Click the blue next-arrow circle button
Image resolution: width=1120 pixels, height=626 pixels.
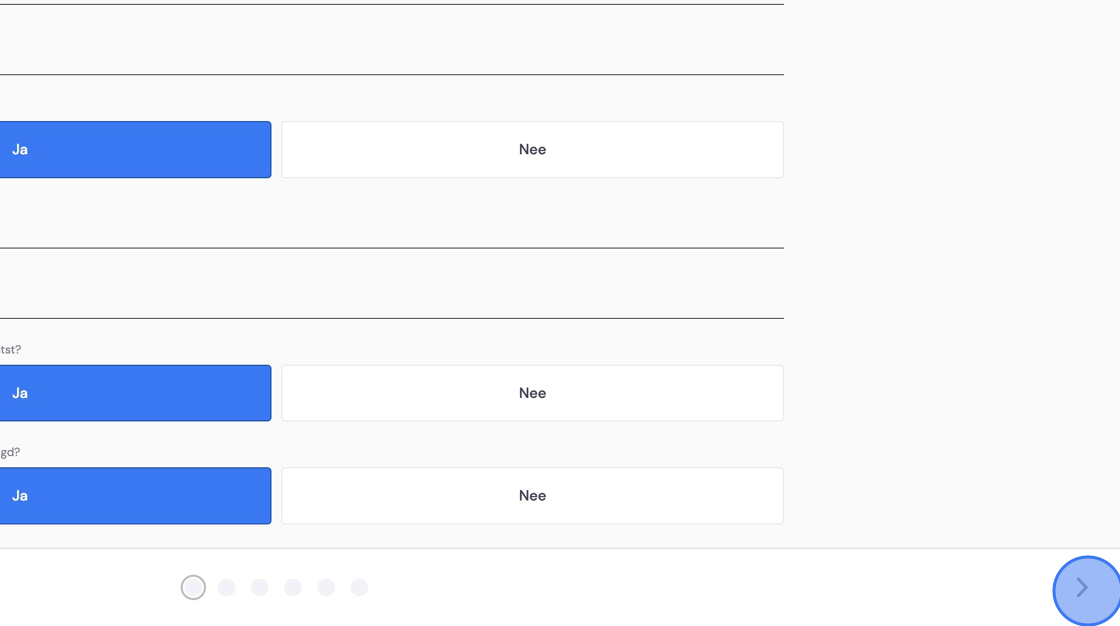point(1086,590)
